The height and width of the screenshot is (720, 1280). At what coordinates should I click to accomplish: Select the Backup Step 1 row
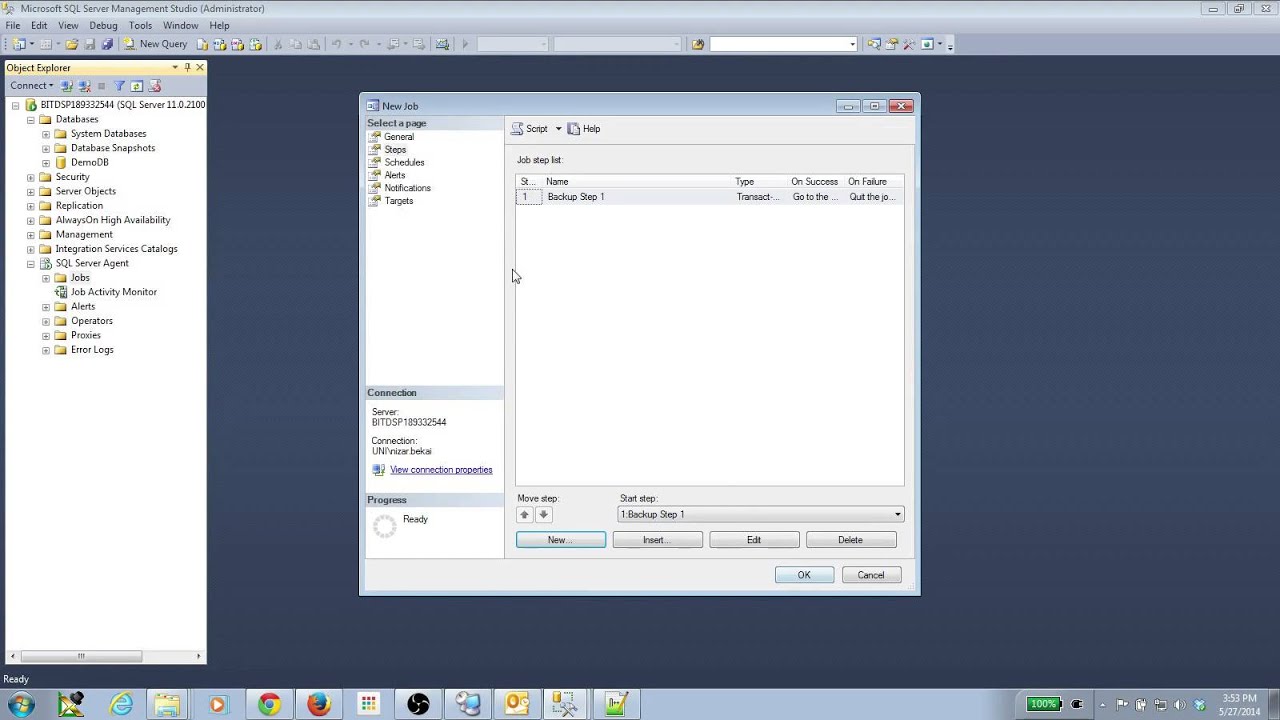point(709,197)
